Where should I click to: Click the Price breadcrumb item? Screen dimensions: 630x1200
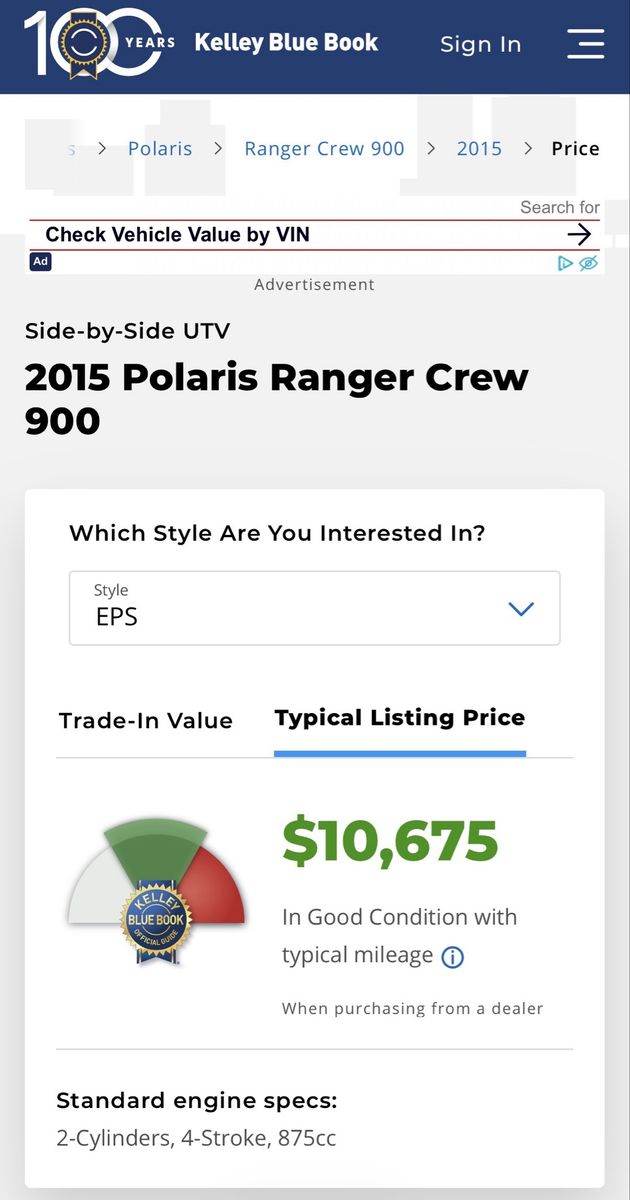tap(575, 148)
